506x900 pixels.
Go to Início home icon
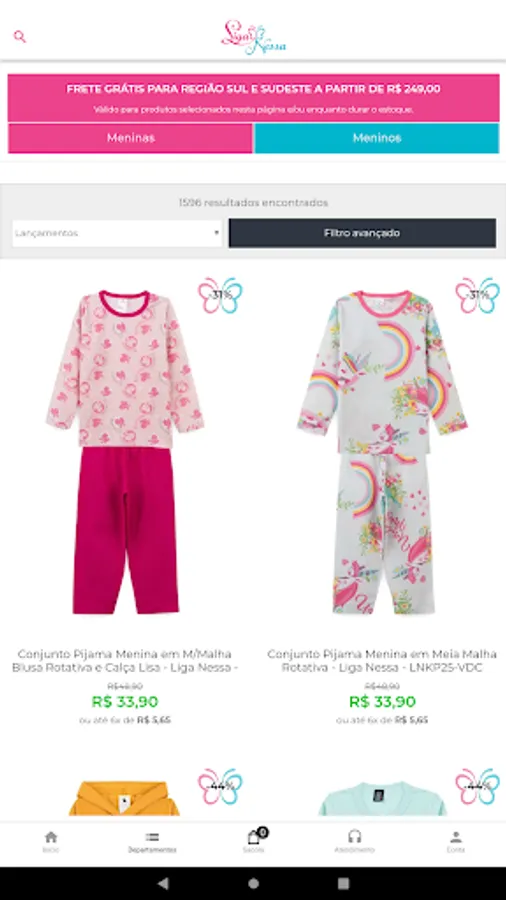51,841
